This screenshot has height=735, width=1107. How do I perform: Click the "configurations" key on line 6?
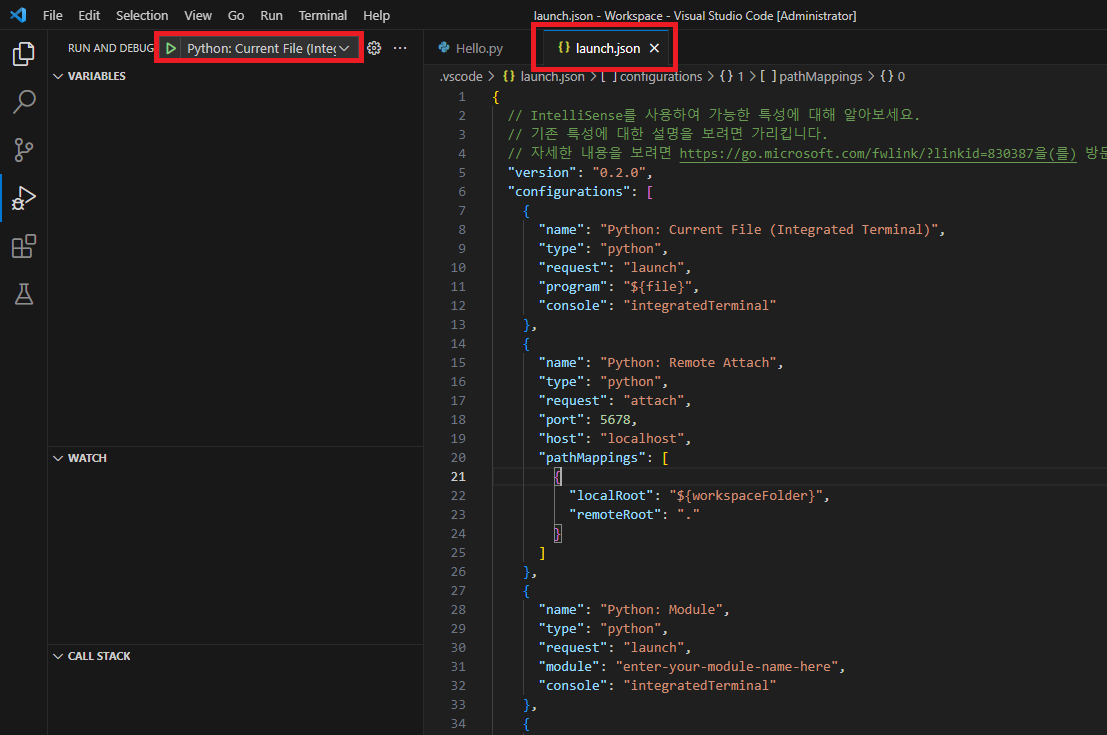tap(569, 191)
